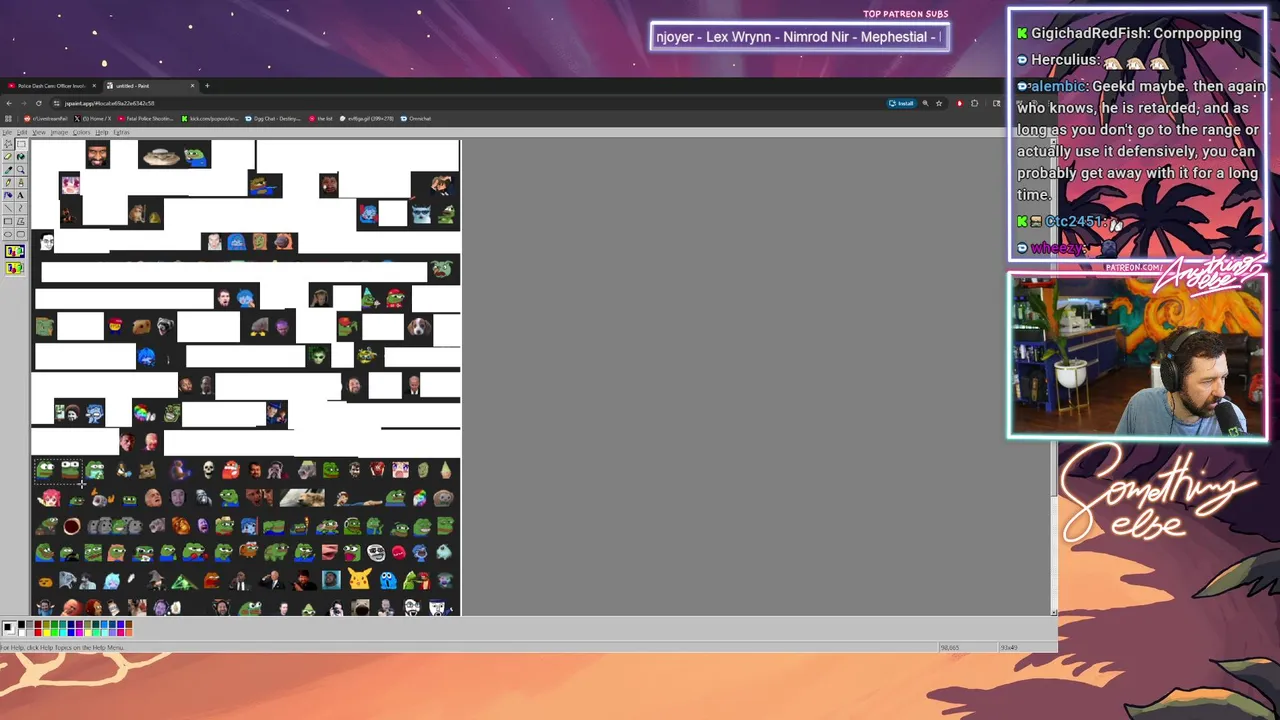Open the Image menu
The image size is (1280, 720).
(x=59, y=132)
